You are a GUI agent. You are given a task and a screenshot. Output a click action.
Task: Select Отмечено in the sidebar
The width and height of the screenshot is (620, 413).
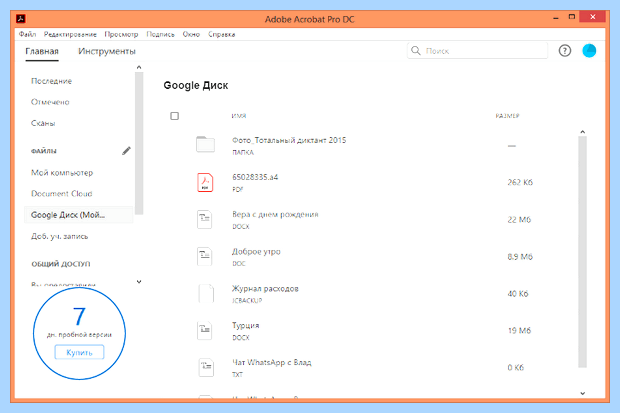pyautogui.click(x=50, y=102)
